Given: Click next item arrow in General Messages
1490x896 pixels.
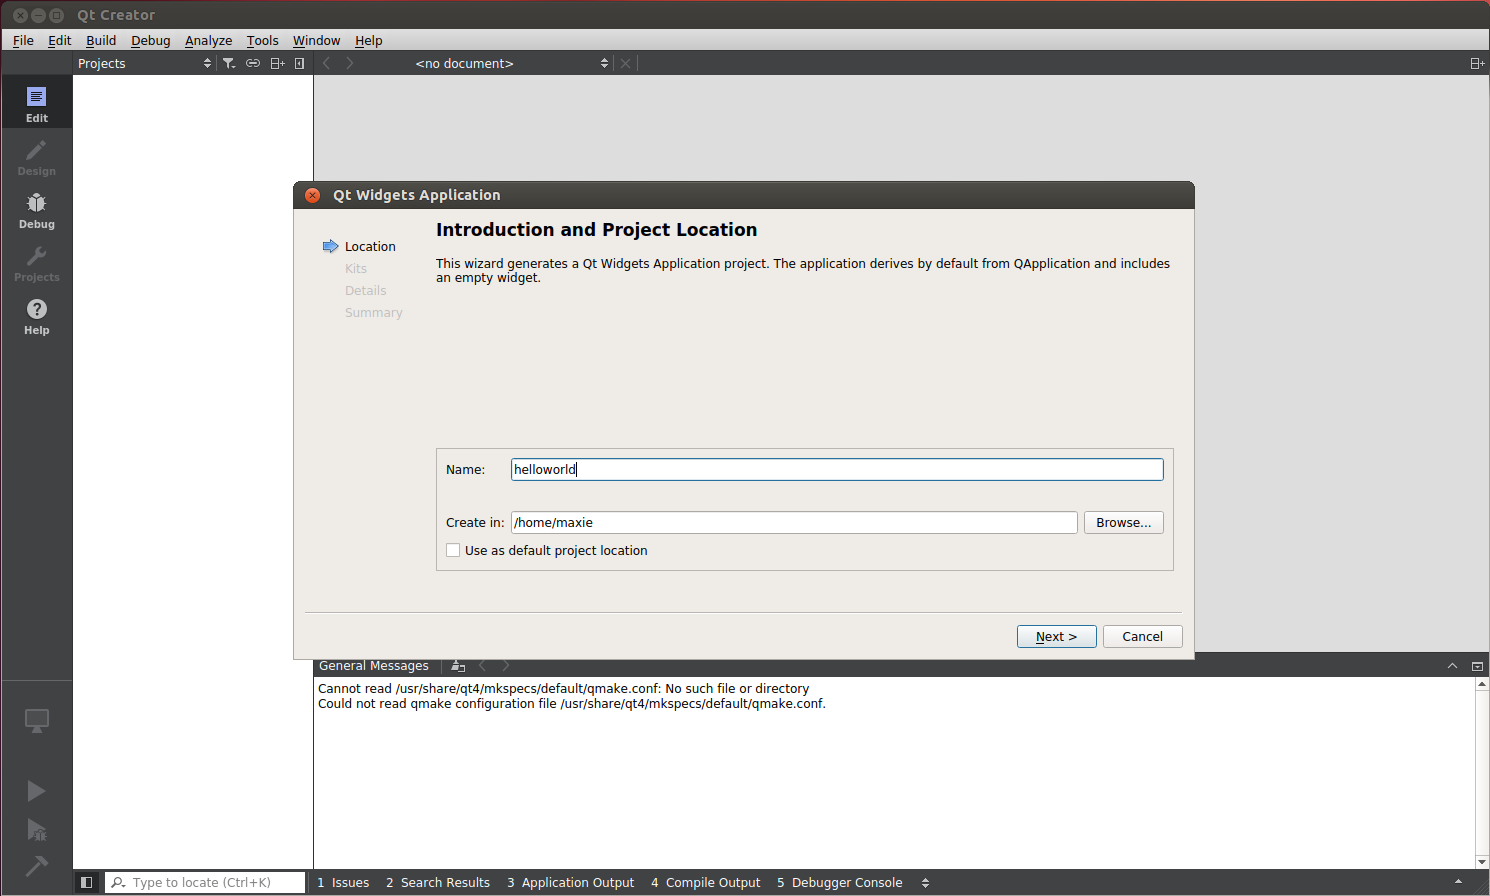Looking at the screenshot, I should (x=505, y=666).
